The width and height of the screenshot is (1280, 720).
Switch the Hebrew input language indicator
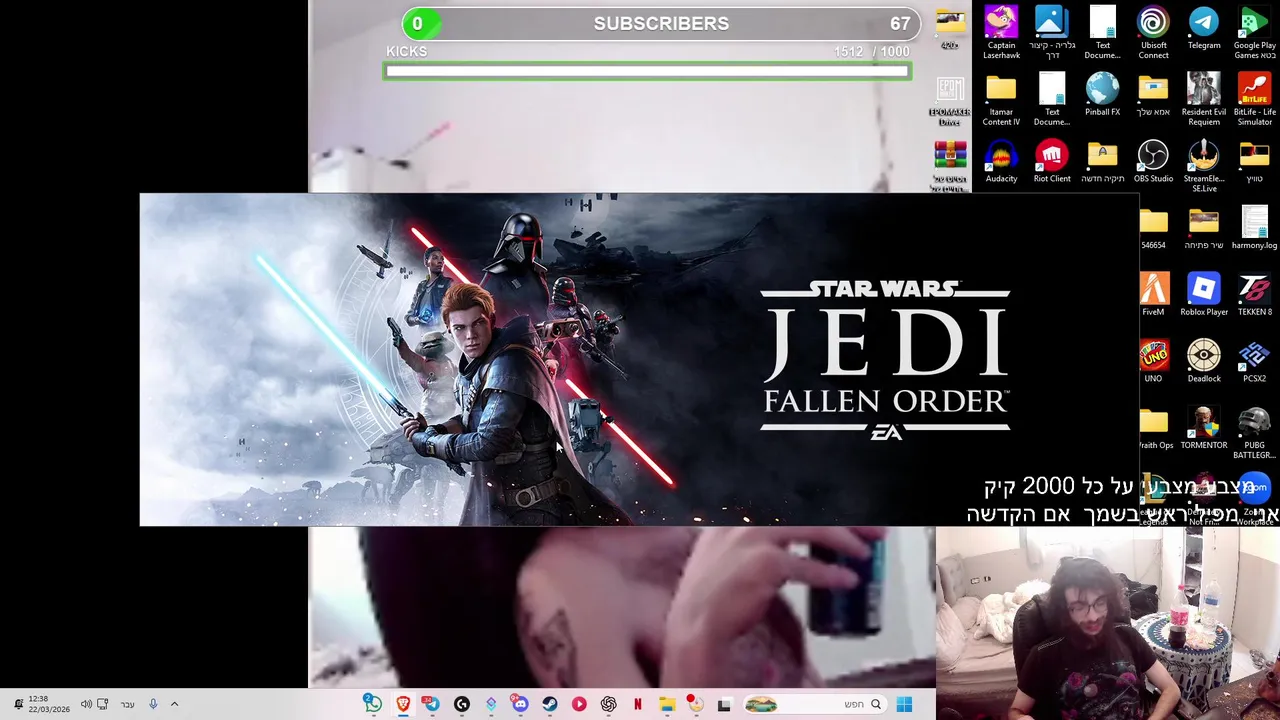pyautogui.click(x=127, y=704)
